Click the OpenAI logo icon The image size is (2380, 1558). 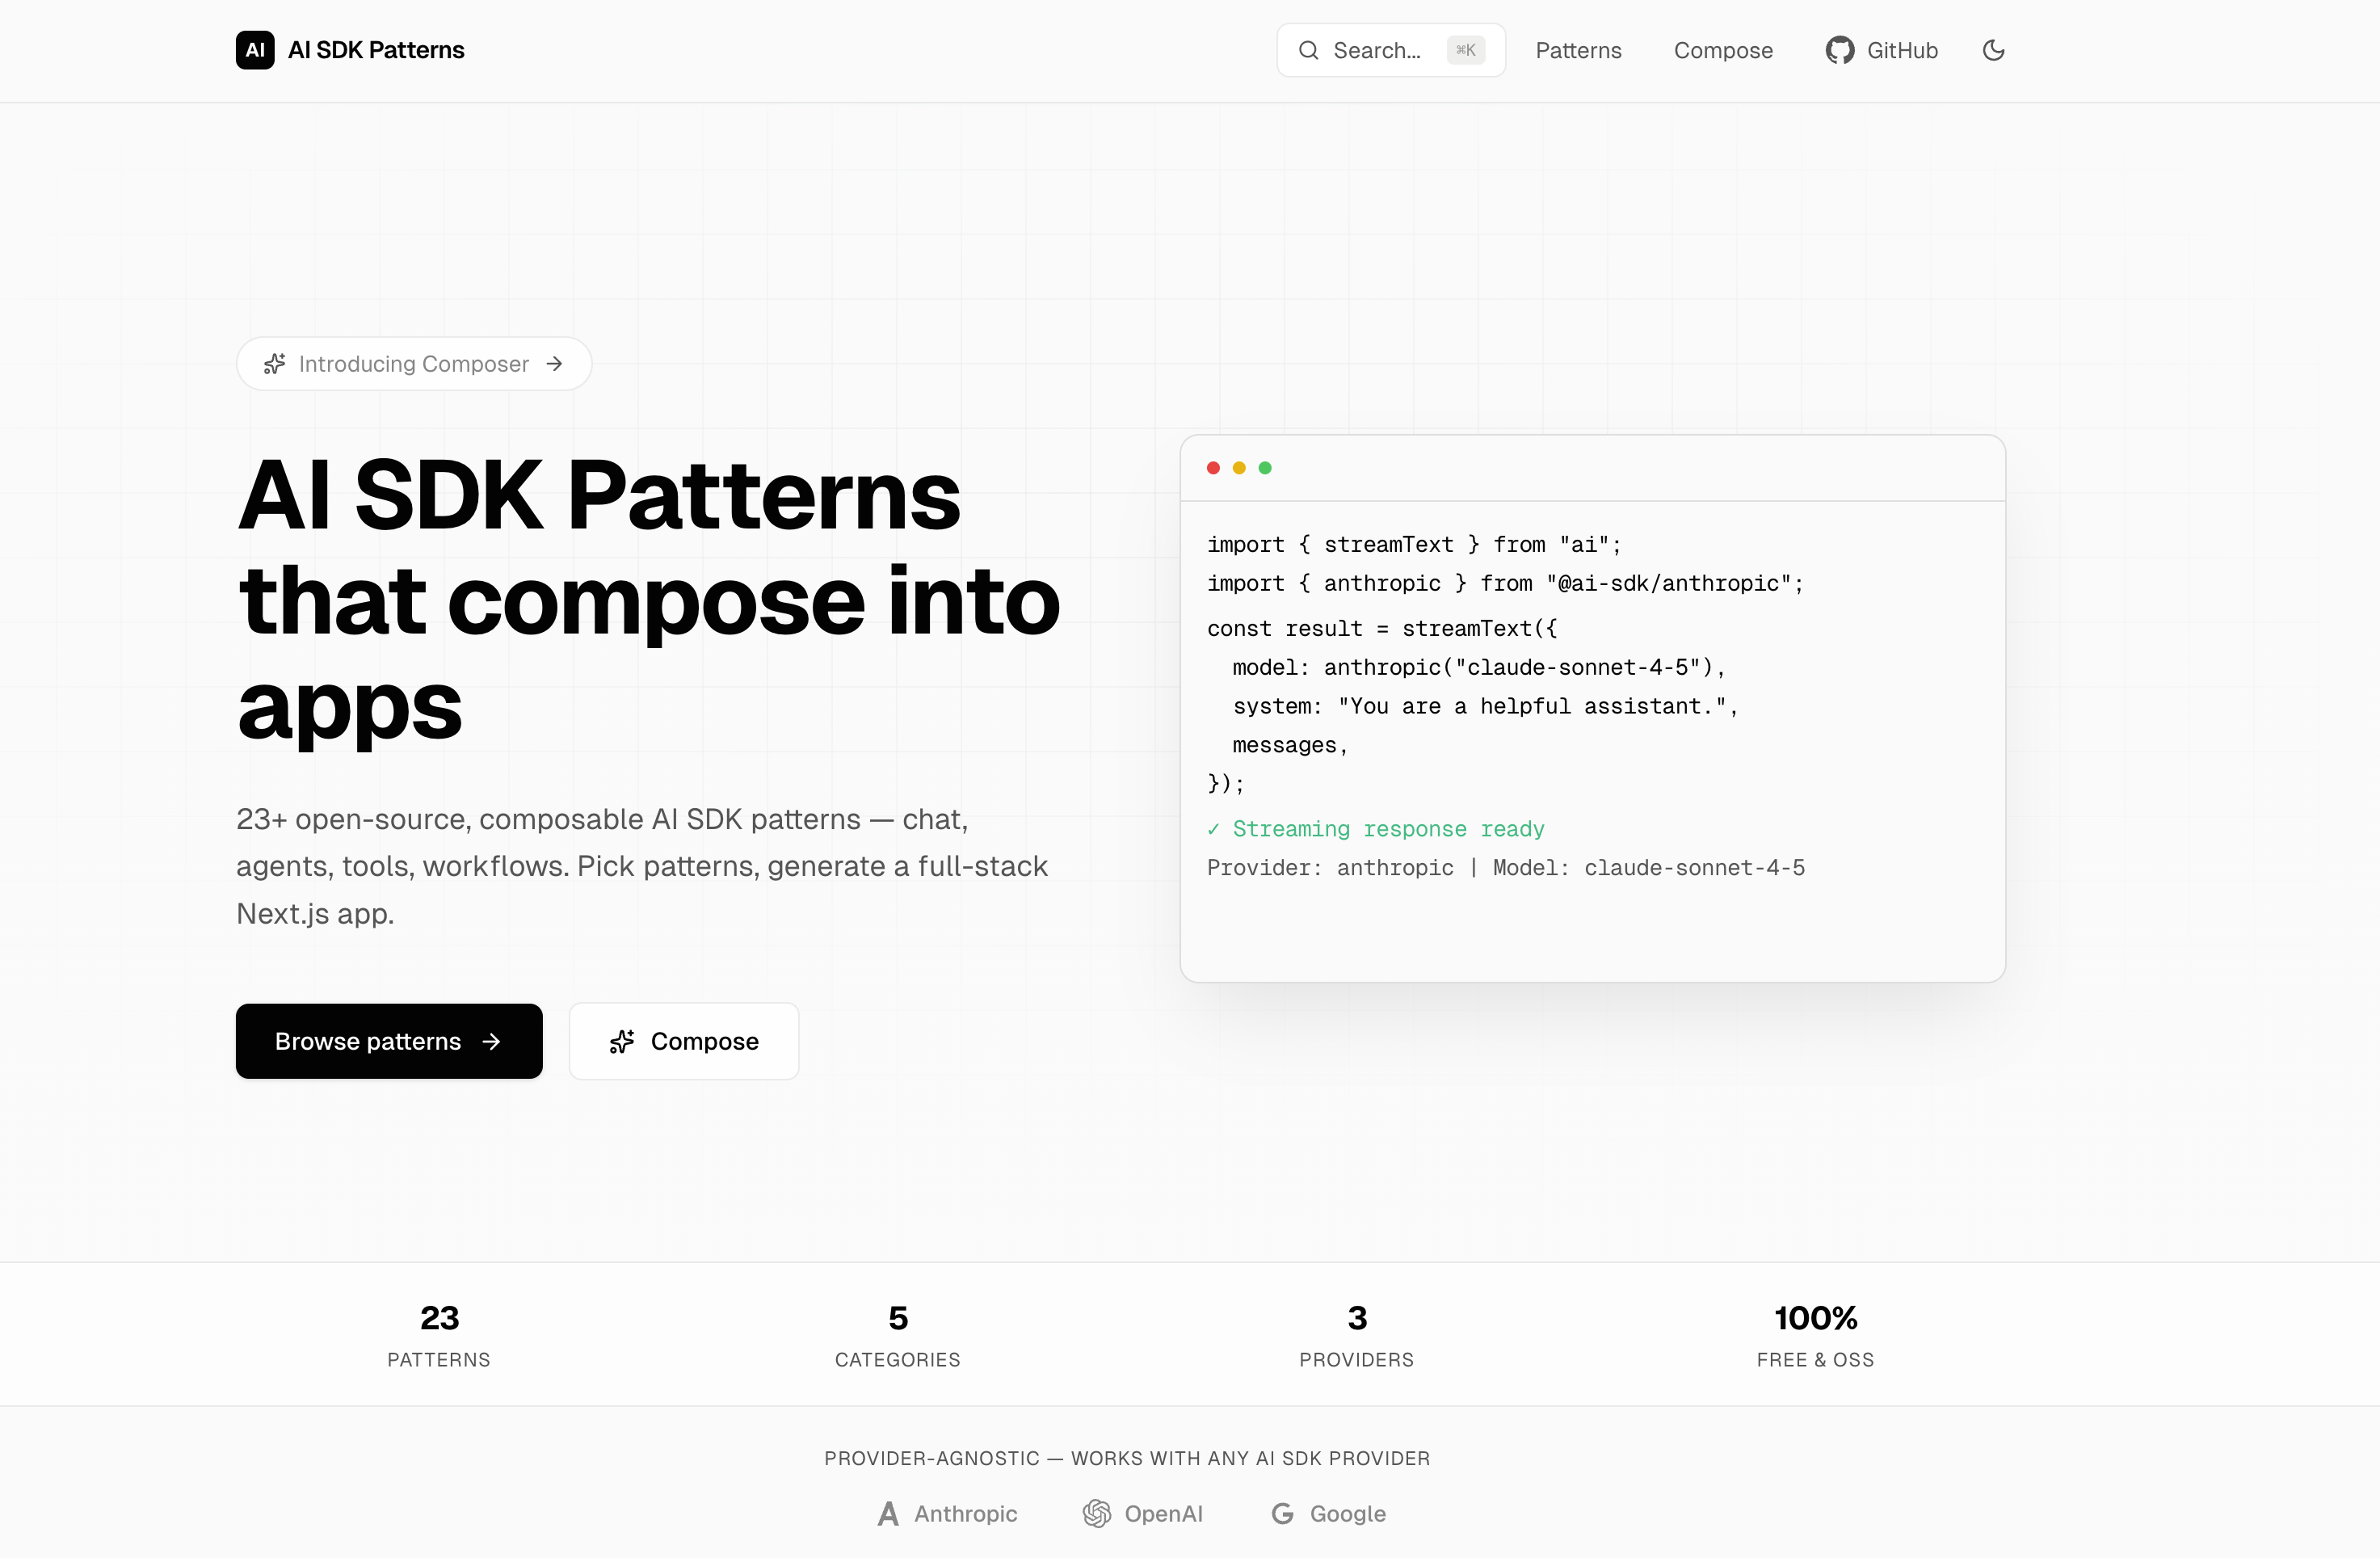point(1097,1514)
